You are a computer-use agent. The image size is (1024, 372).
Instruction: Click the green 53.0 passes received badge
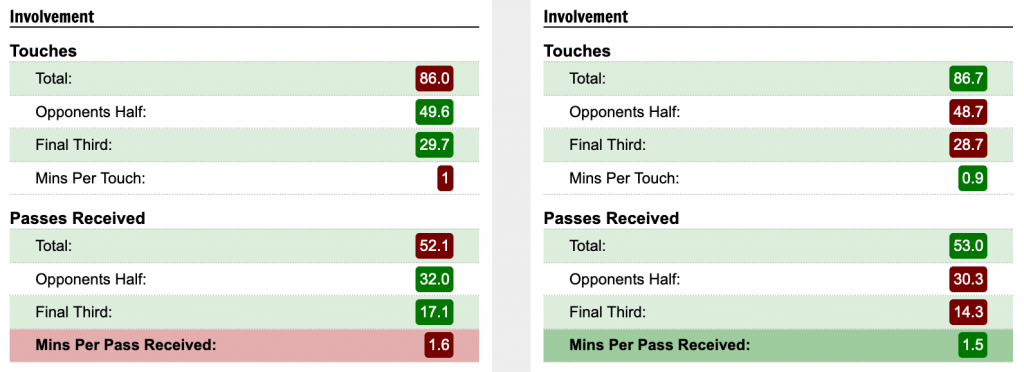968,246
